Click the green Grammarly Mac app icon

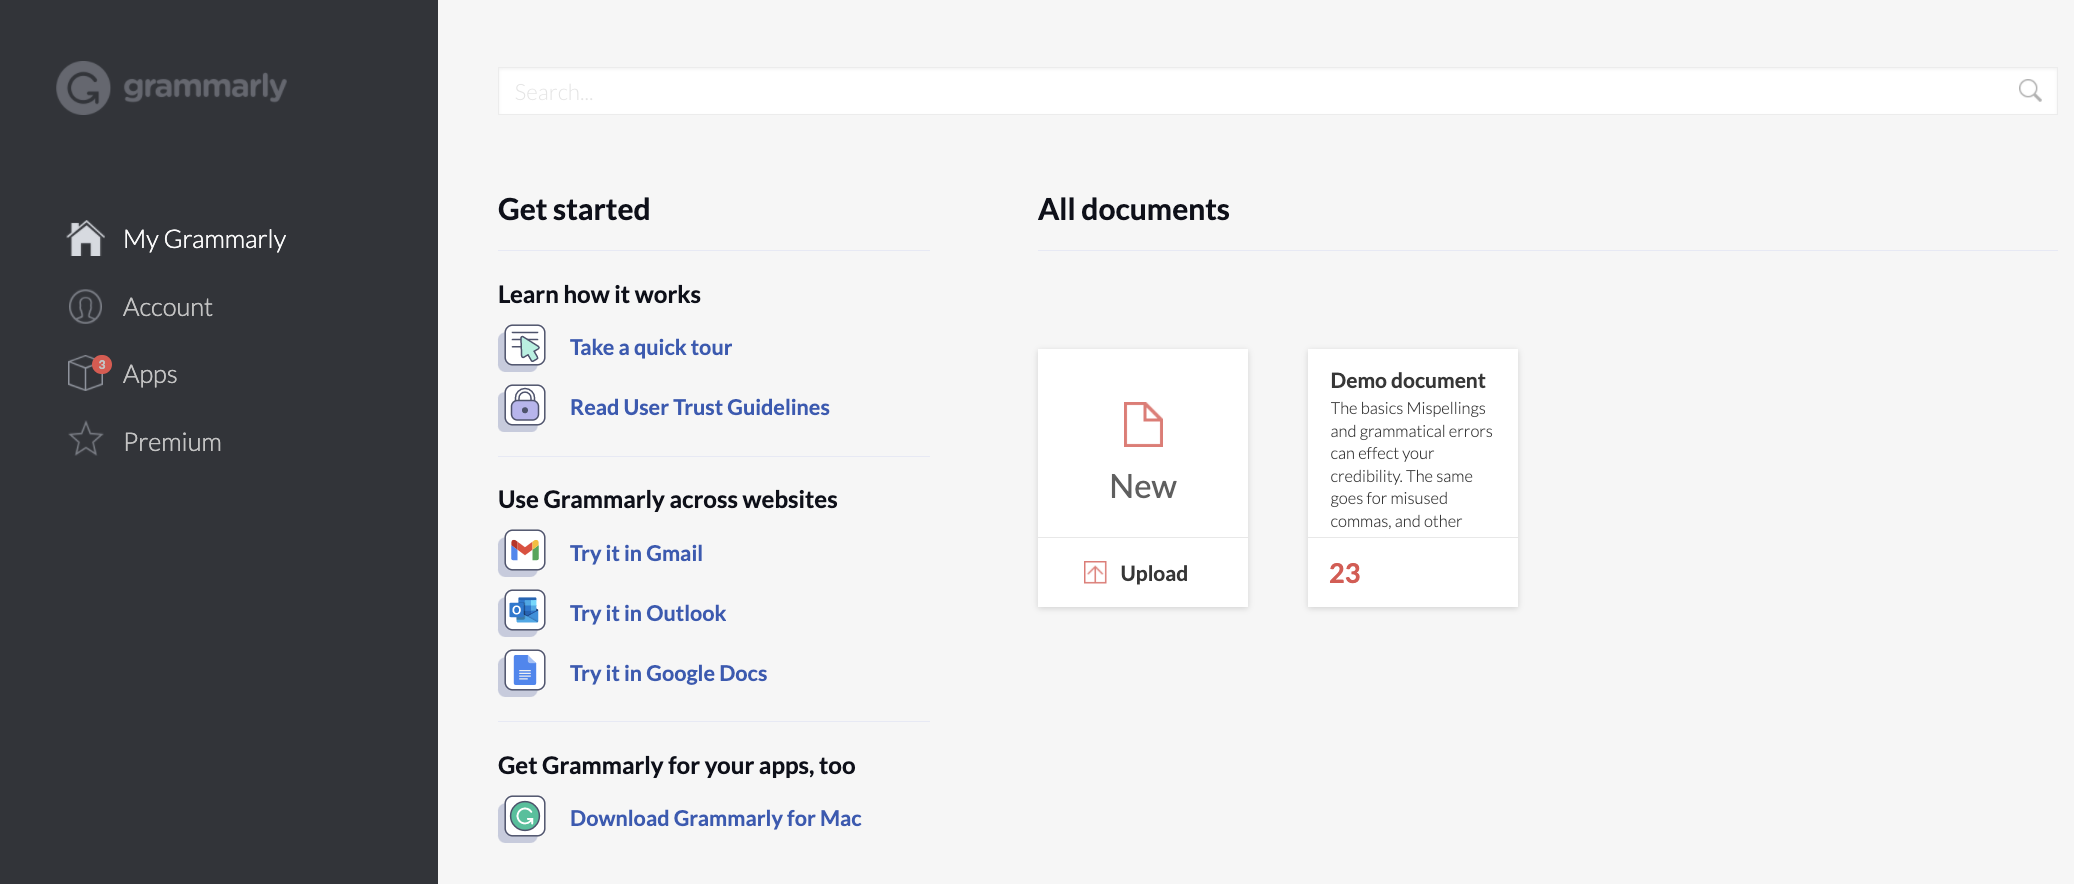525,817
